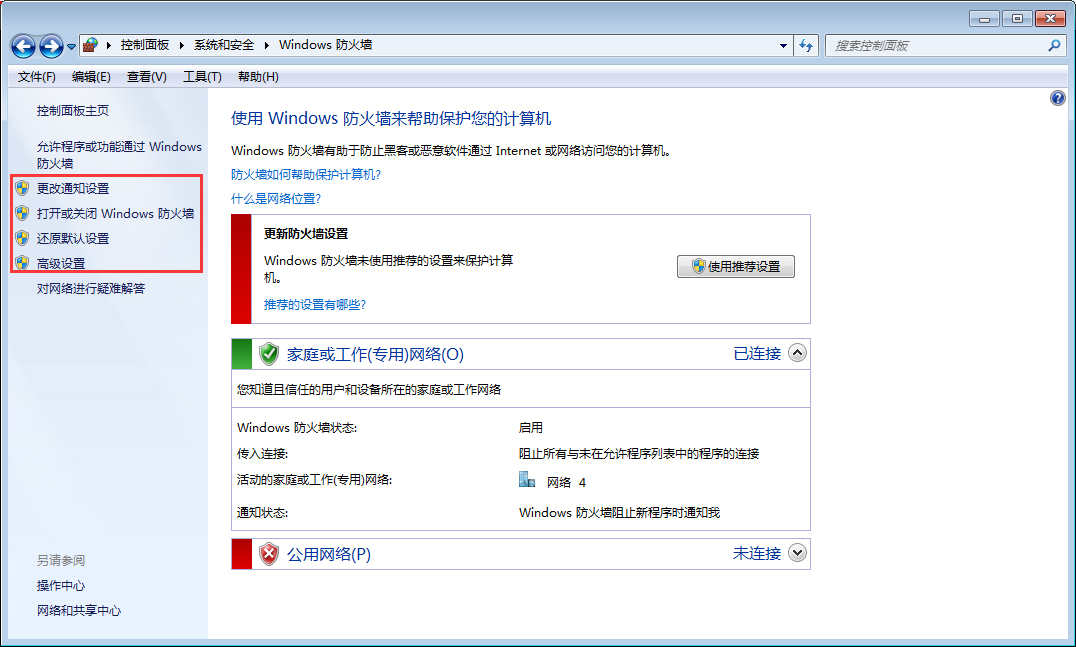Click the 网络 4 network icon
Image resolution: width=1076 pixels, height=647 pixels.
tap(527, 479)
